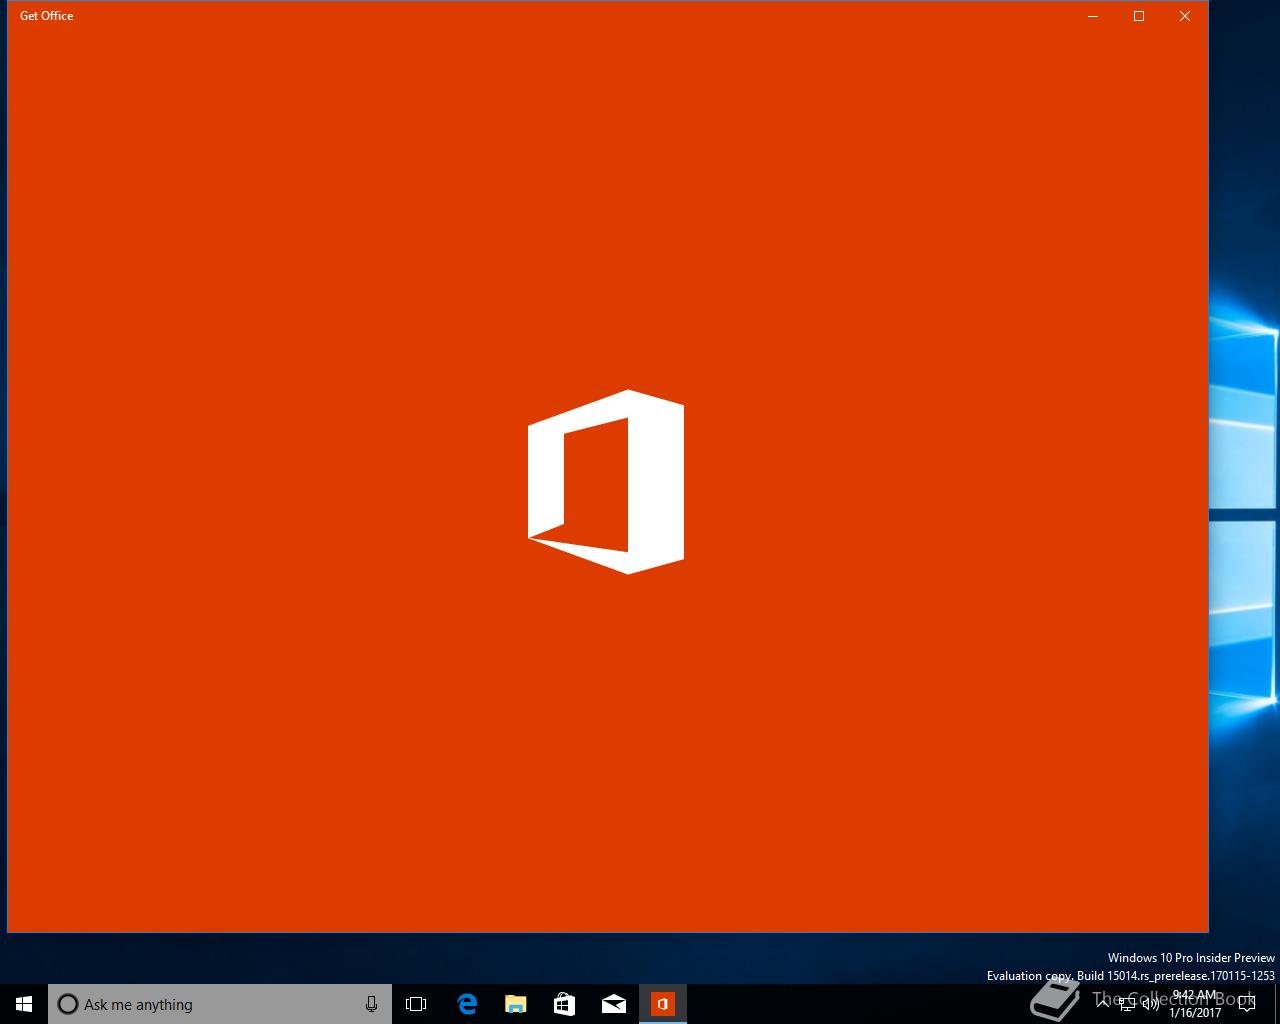Click the Get Office window title

(46, 16)
